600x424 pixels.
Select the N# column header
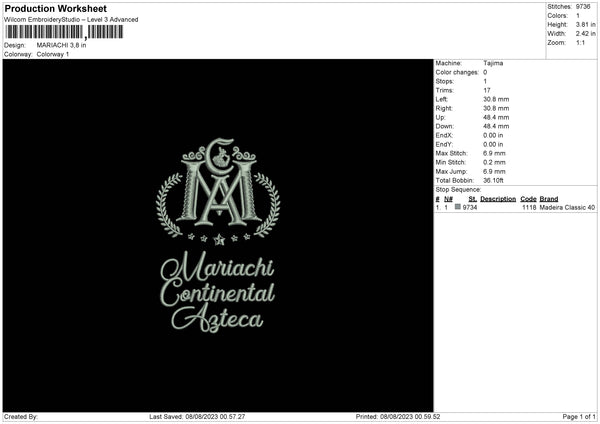448,199
